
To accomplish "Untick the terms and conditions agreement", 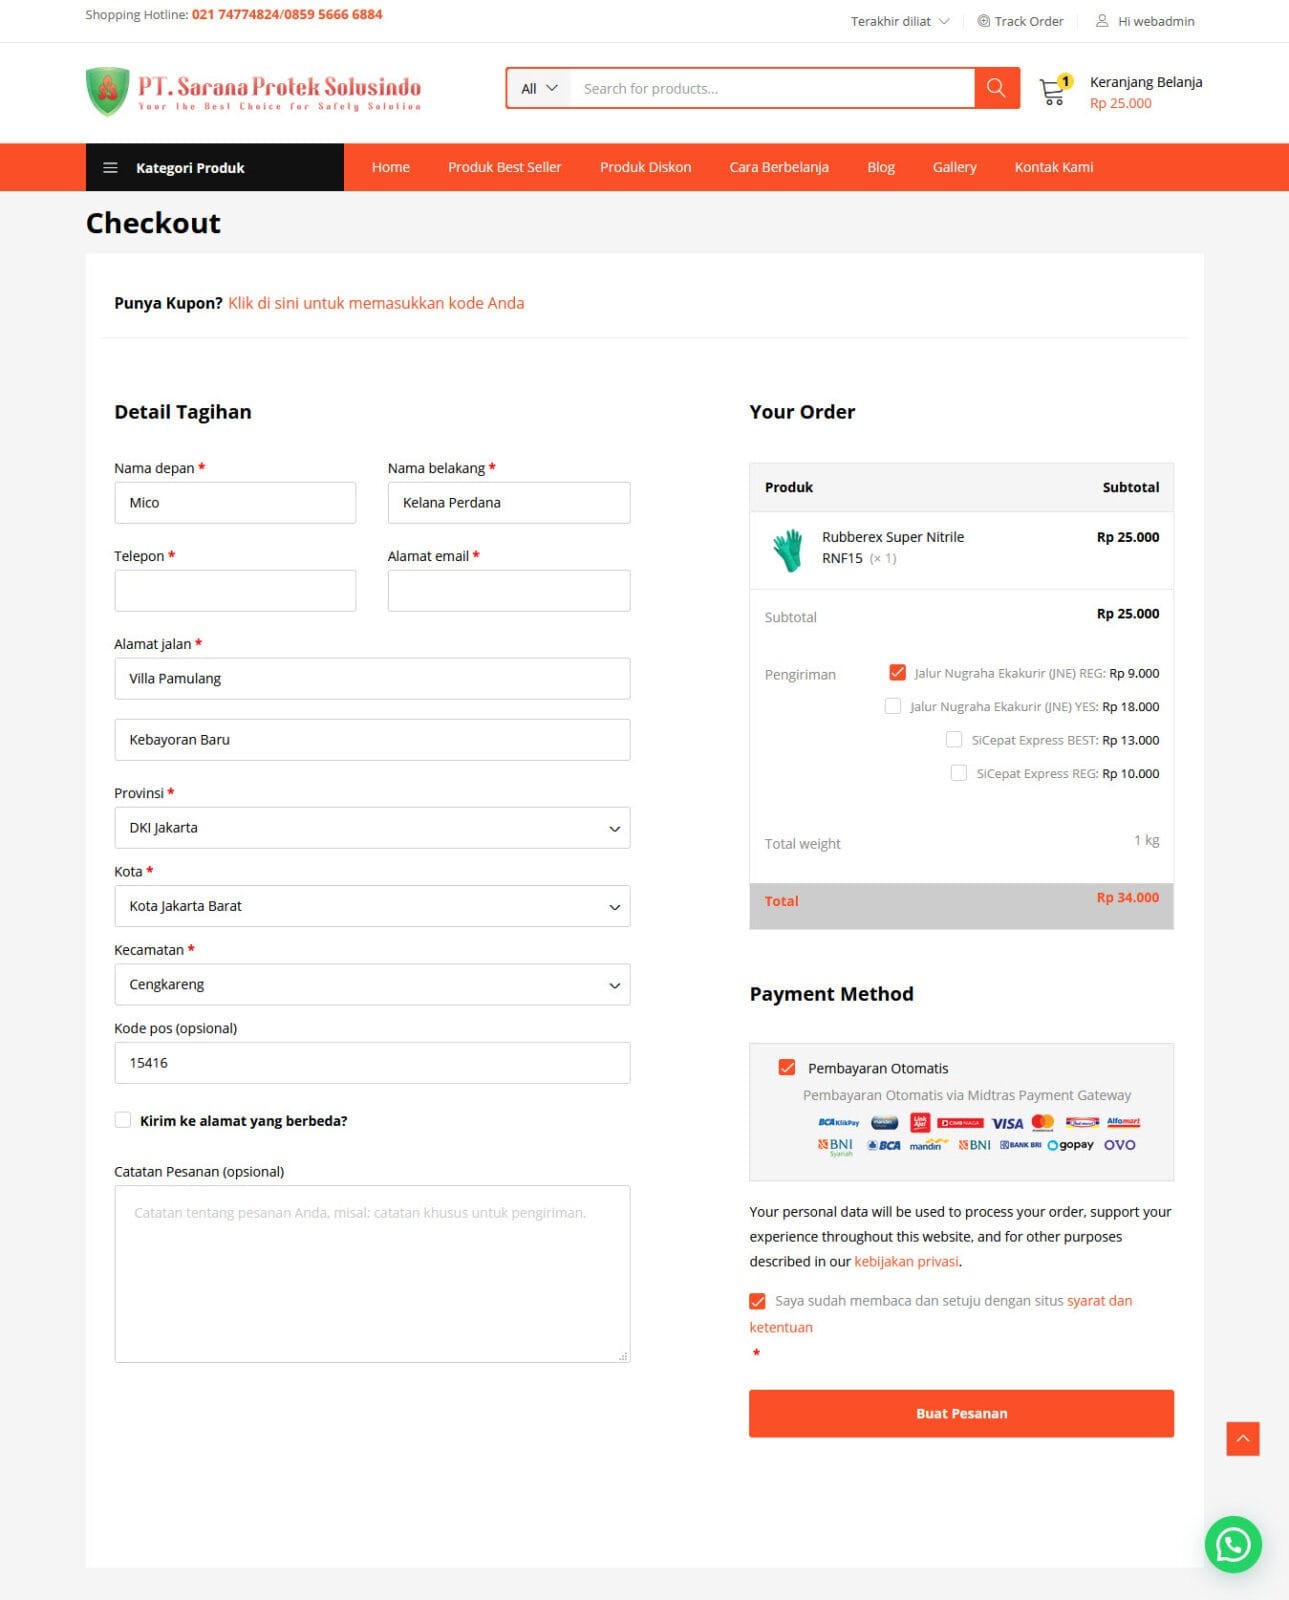I will click(758, 1301).
